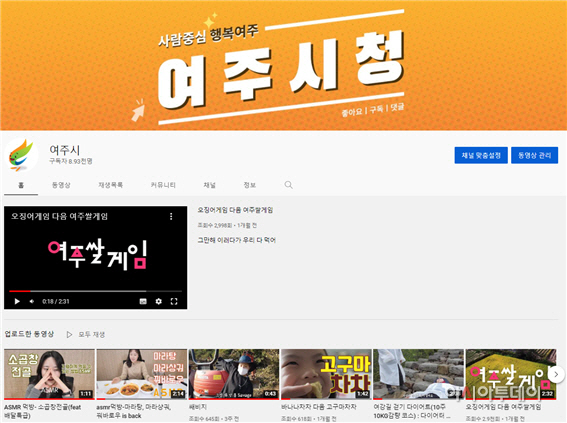Viewport: 567px width, 423px height.
Task: Click the 여주시 channel avatar logo
Action: (21, 155)
